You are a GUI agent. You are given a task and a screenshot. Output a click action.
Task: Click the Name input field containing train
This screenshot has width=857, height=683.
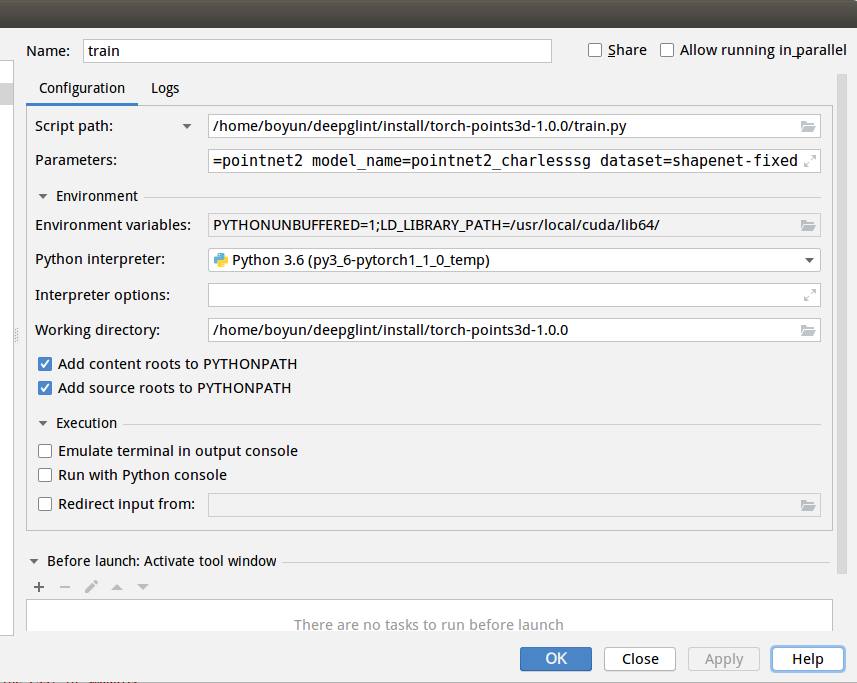click(318, 50)
